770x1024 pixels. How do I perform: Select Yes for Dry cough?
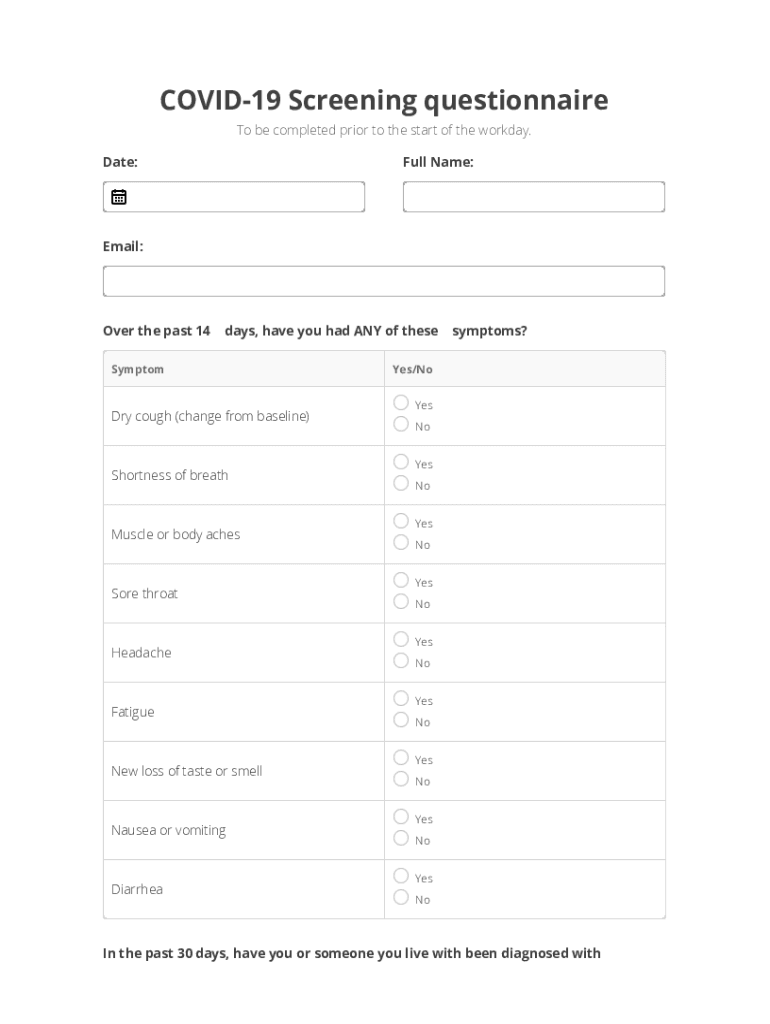pos(401,403)
